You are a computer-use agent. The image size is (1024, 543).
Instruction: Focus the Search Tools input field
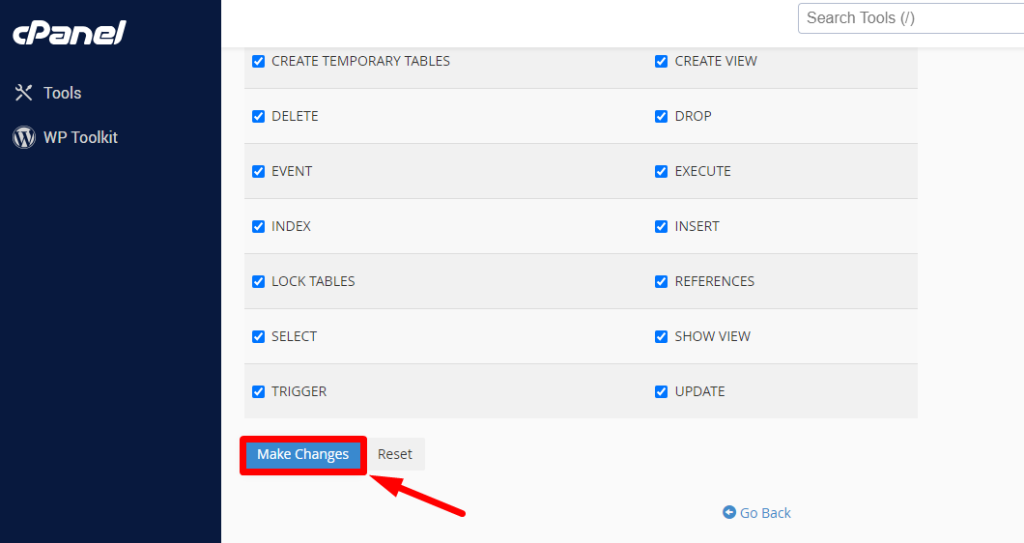910,18
